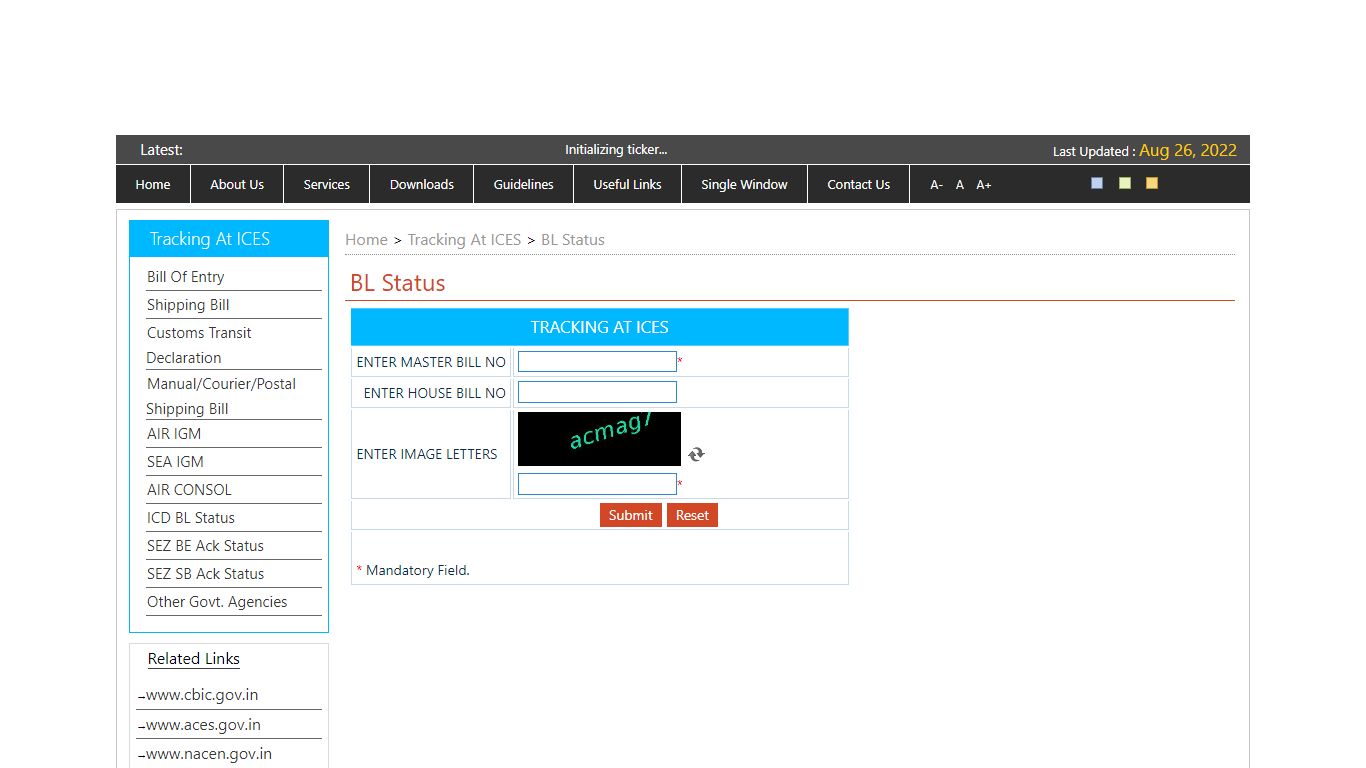Open the About Us menu

237,184
